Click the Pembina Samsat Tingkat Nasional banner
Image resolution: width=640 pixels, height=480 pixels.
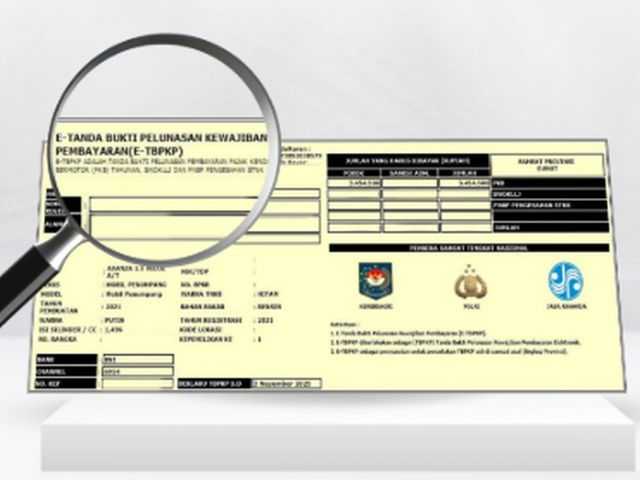tap(467, 247)
